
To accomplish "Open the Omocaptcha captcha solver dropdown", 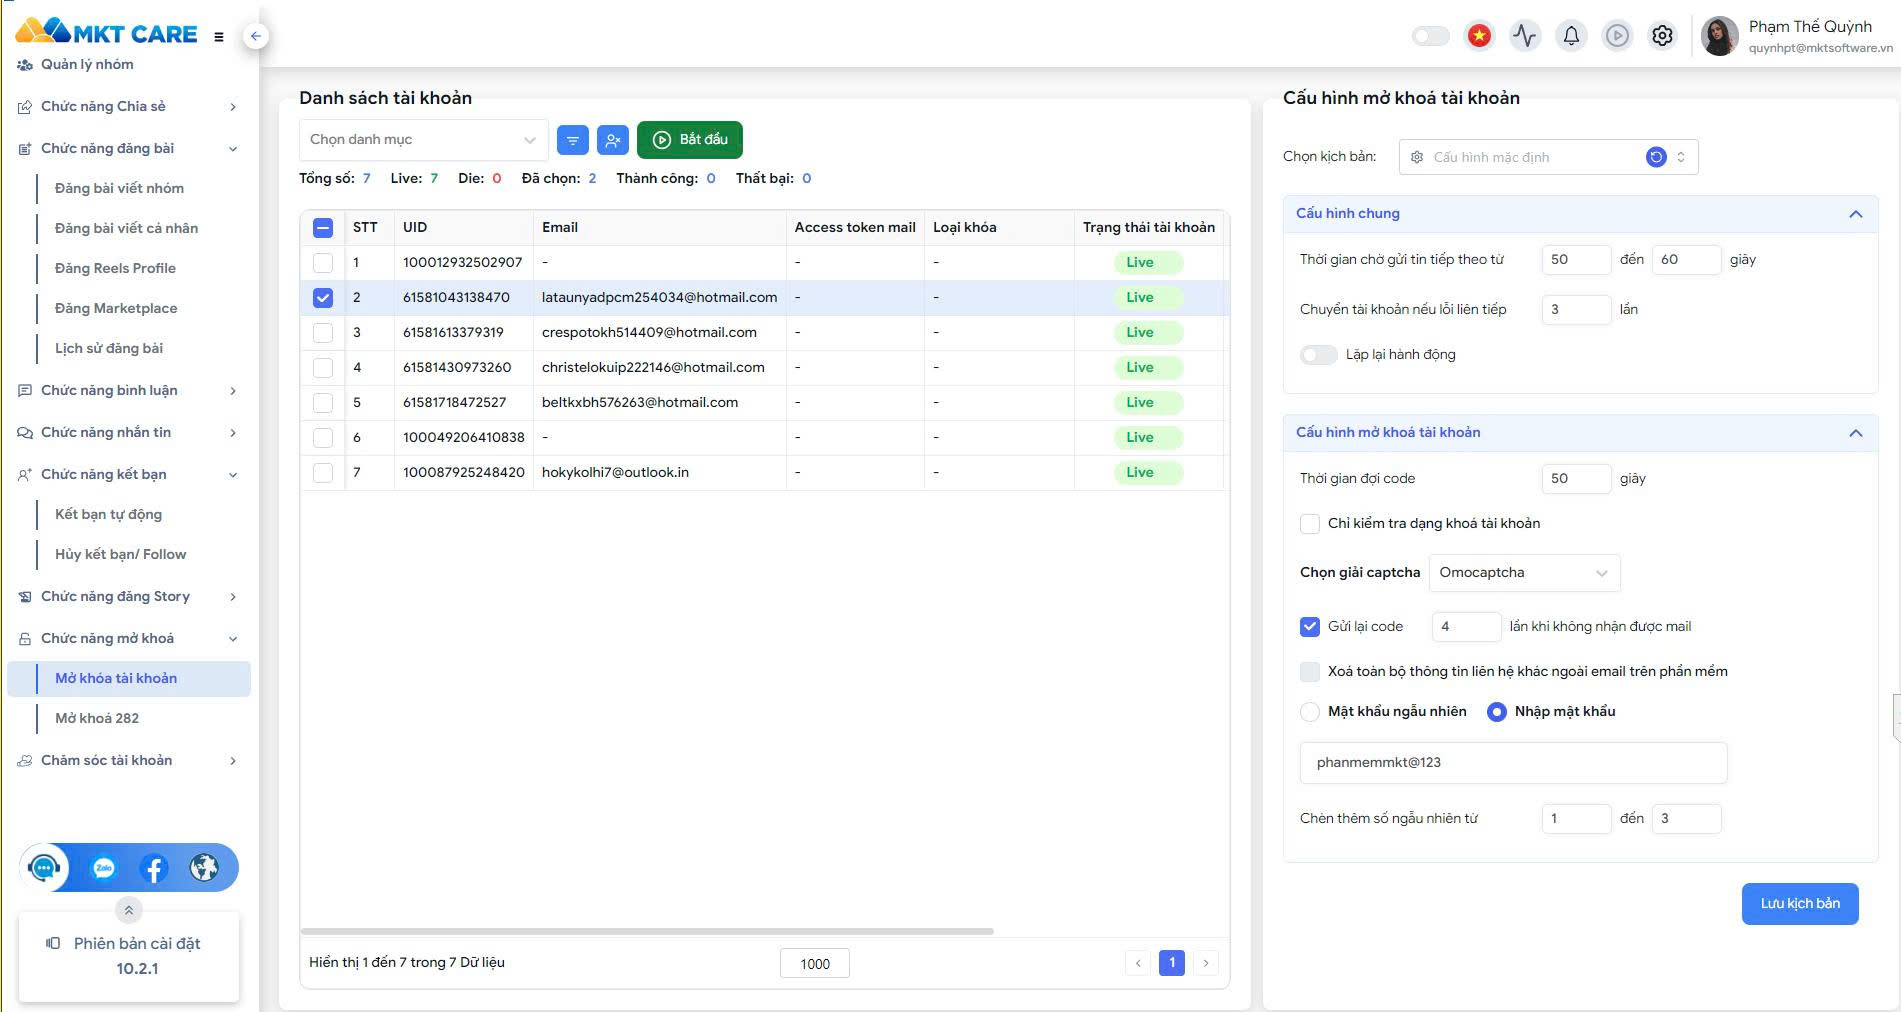I will pyautogui.click(x=1524, y=573).
